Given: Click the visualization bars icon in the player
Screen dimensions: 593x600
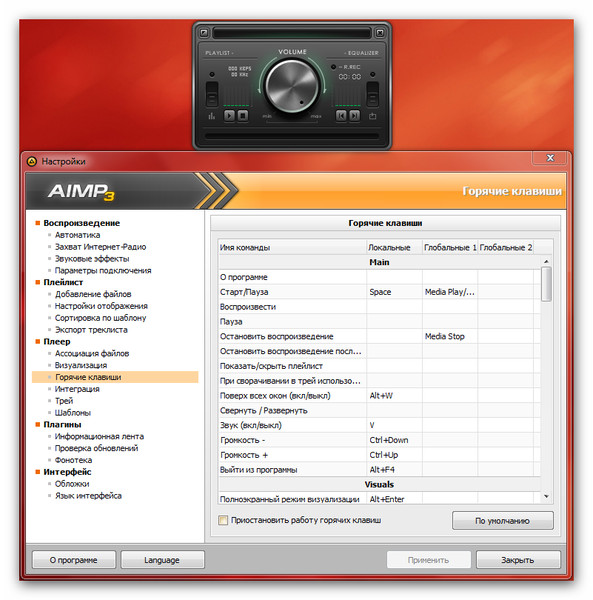Looking at the screenshot, I should coord(212,116).
